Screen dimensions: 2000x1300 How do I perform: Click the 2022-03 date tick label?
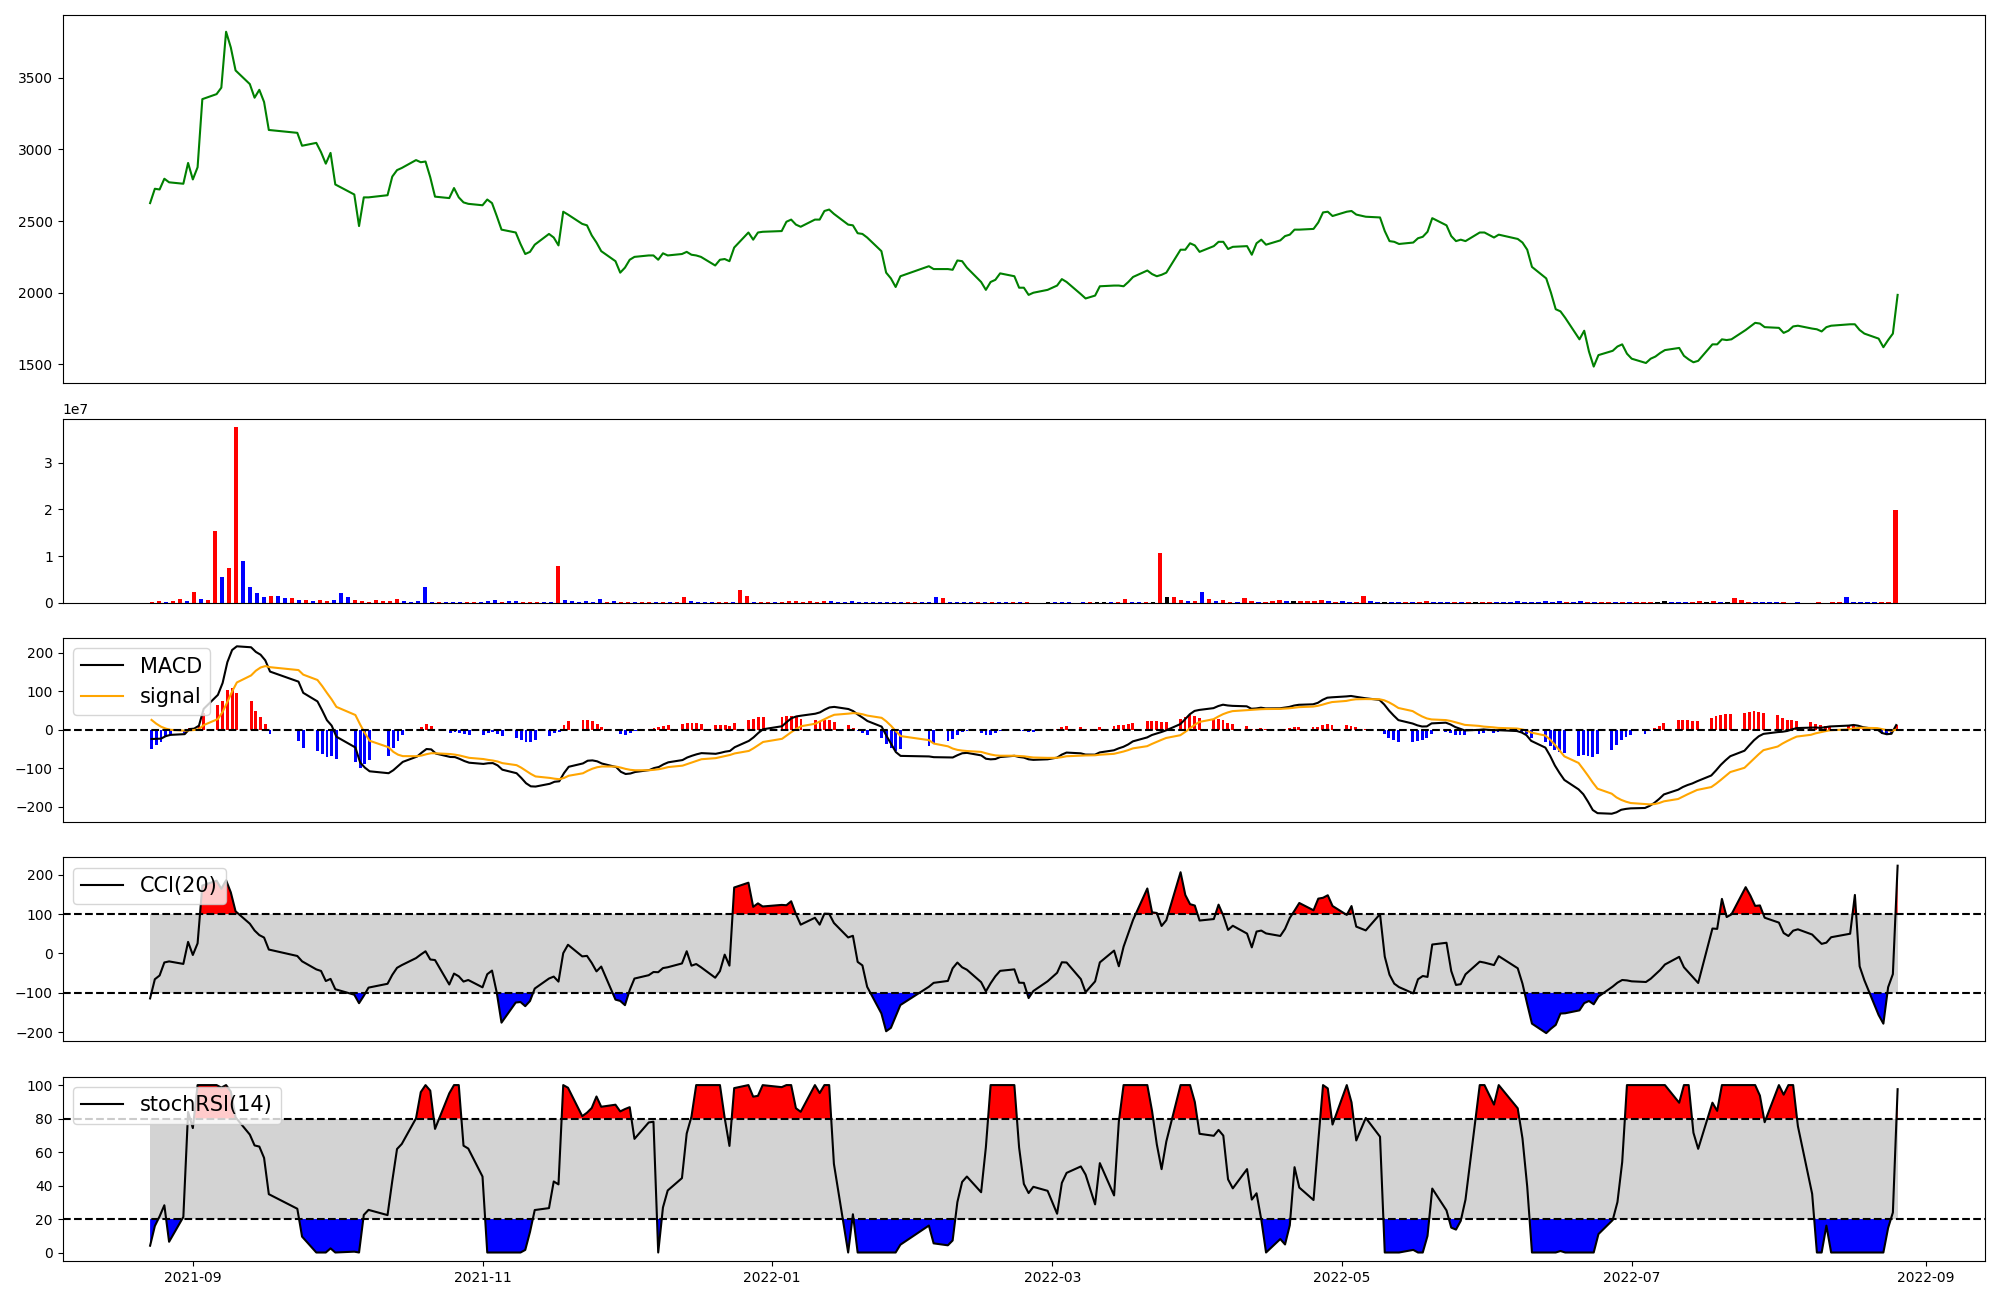point(1051,1277)
